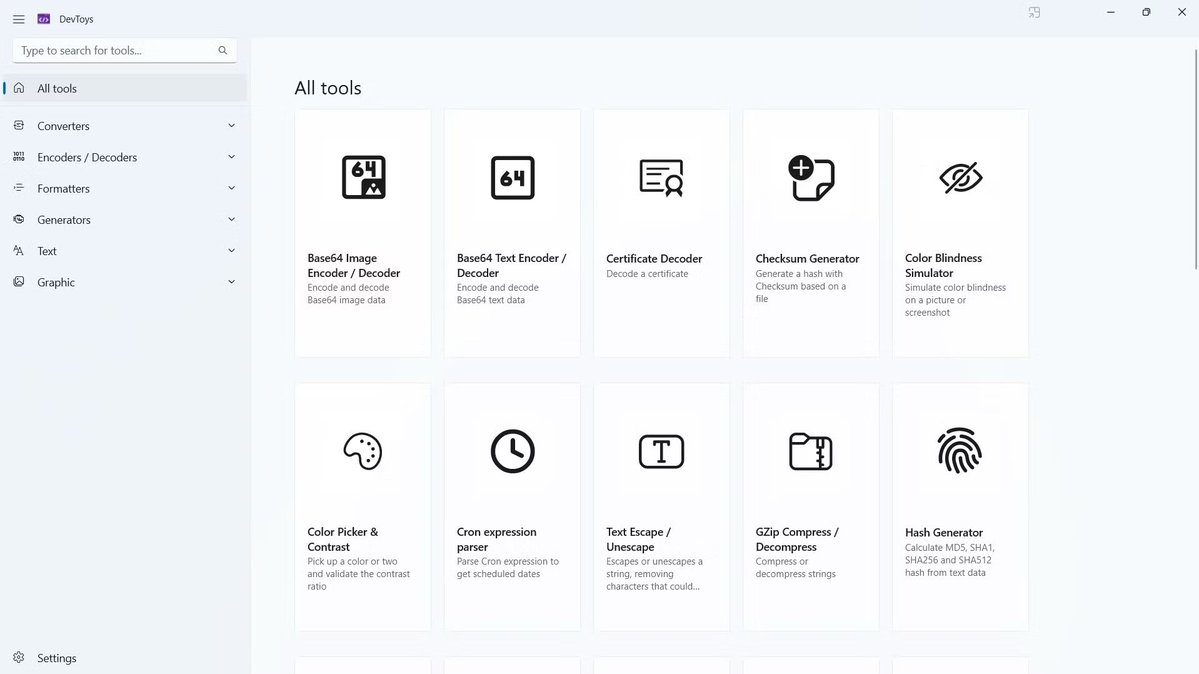Open the Formatters category label
Image resolution: width=1199 pixels, height=674 pixels.
tap(63, 189)
